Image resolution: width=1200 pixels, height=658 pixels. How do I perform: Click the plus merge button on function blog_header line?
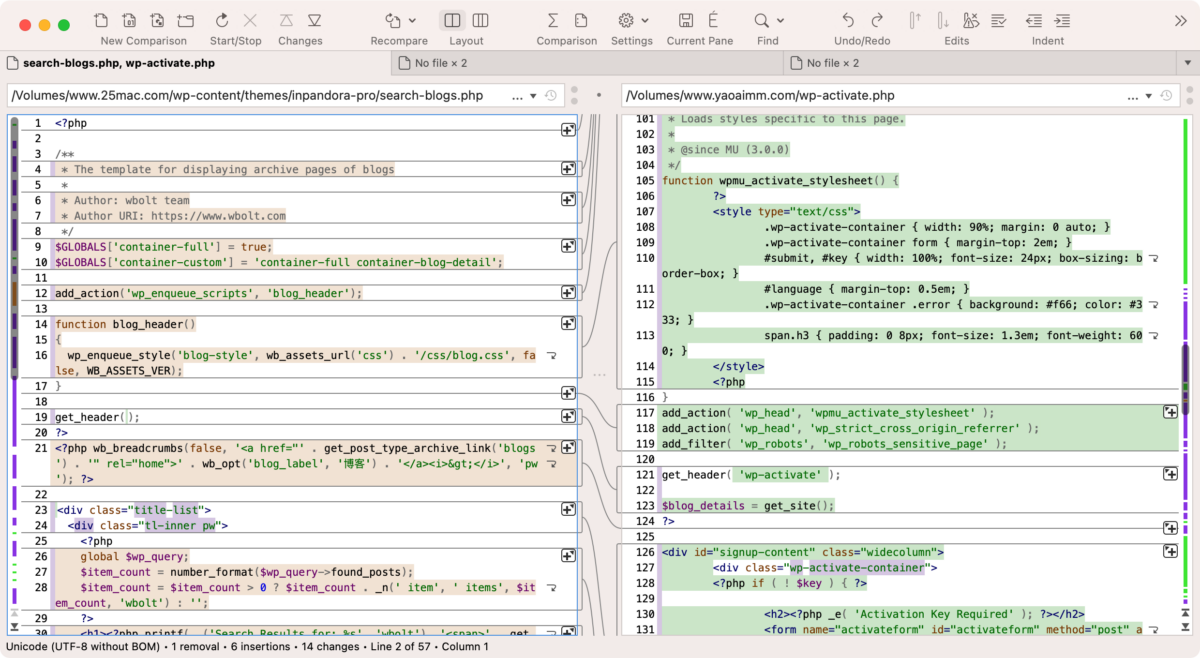567,324
